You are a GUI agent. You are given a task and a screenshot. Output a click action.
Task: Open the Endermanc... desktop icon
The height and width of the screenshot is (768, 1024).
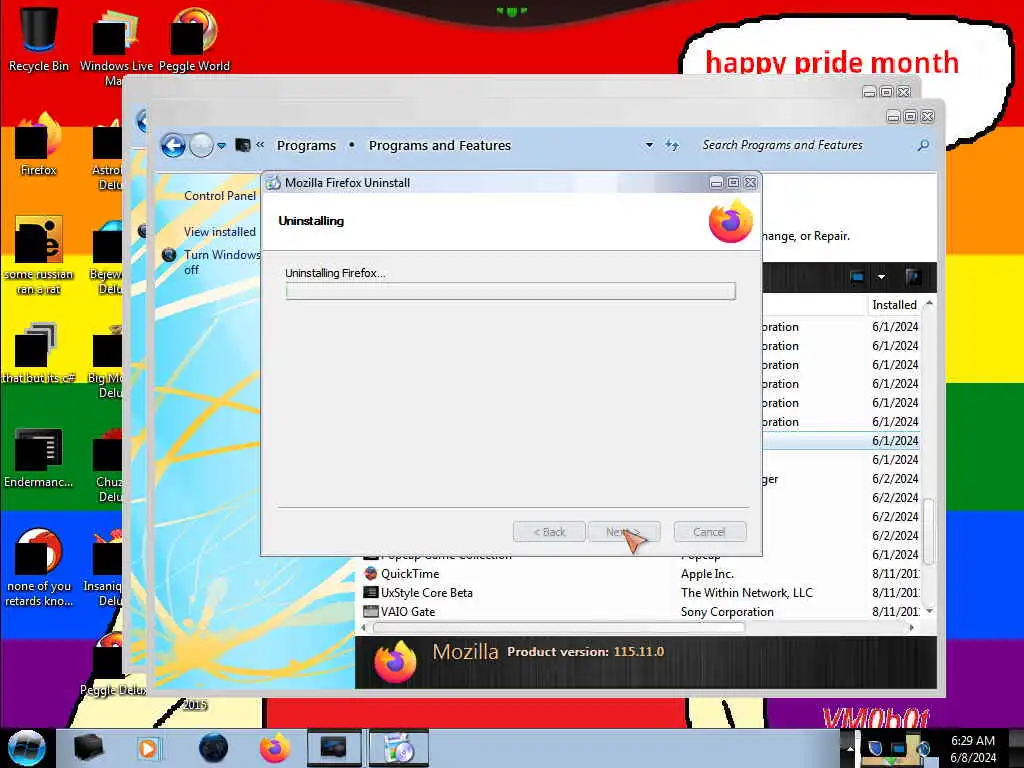click(39, 457)
